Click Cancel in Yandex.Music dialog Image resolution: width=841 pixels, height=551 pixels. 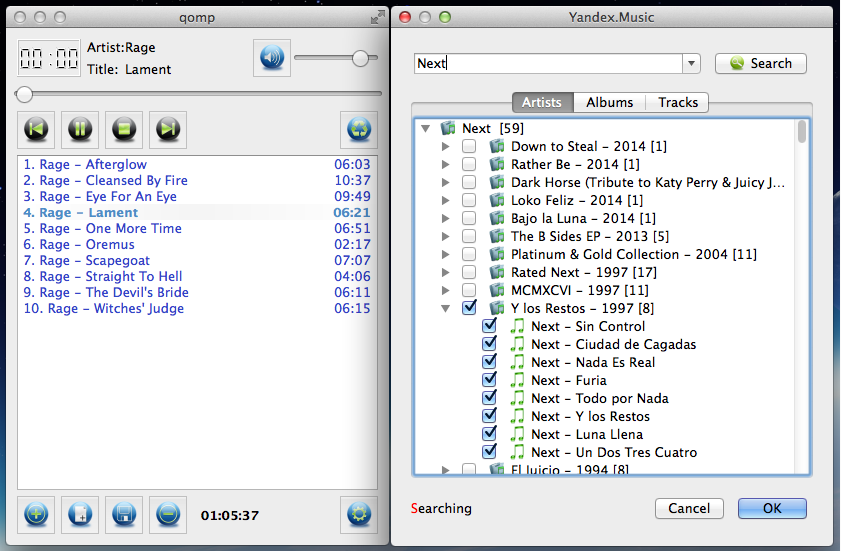click(x=689, y=508)
